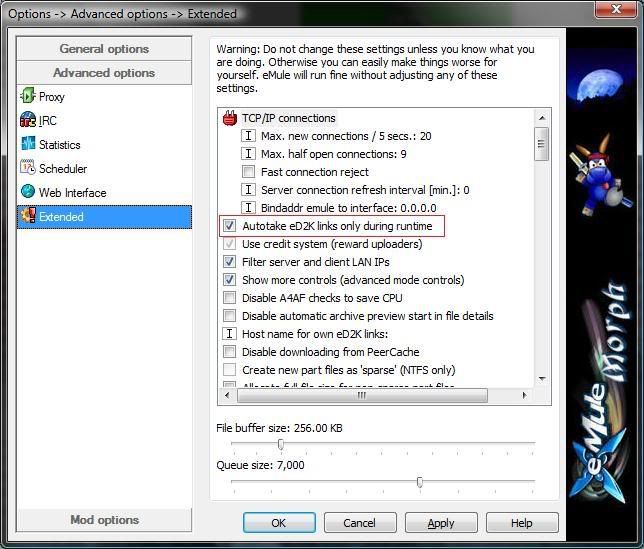This screenshot has width=644, height=549.
Task: Click the File buffer size slider handle
Action: [281, 444]
